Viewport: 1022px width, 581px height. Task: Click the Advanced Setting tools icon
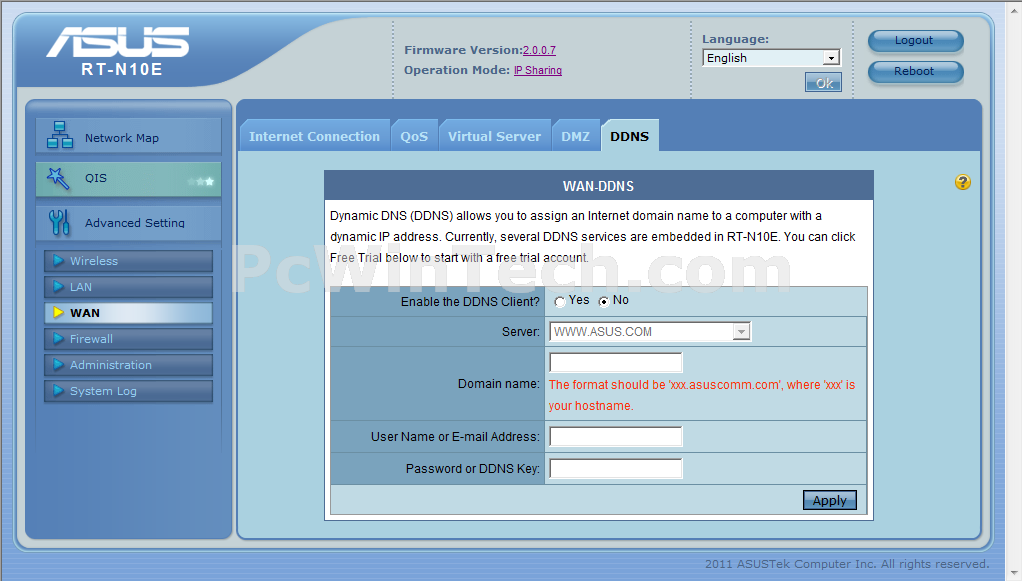(59, 222)
